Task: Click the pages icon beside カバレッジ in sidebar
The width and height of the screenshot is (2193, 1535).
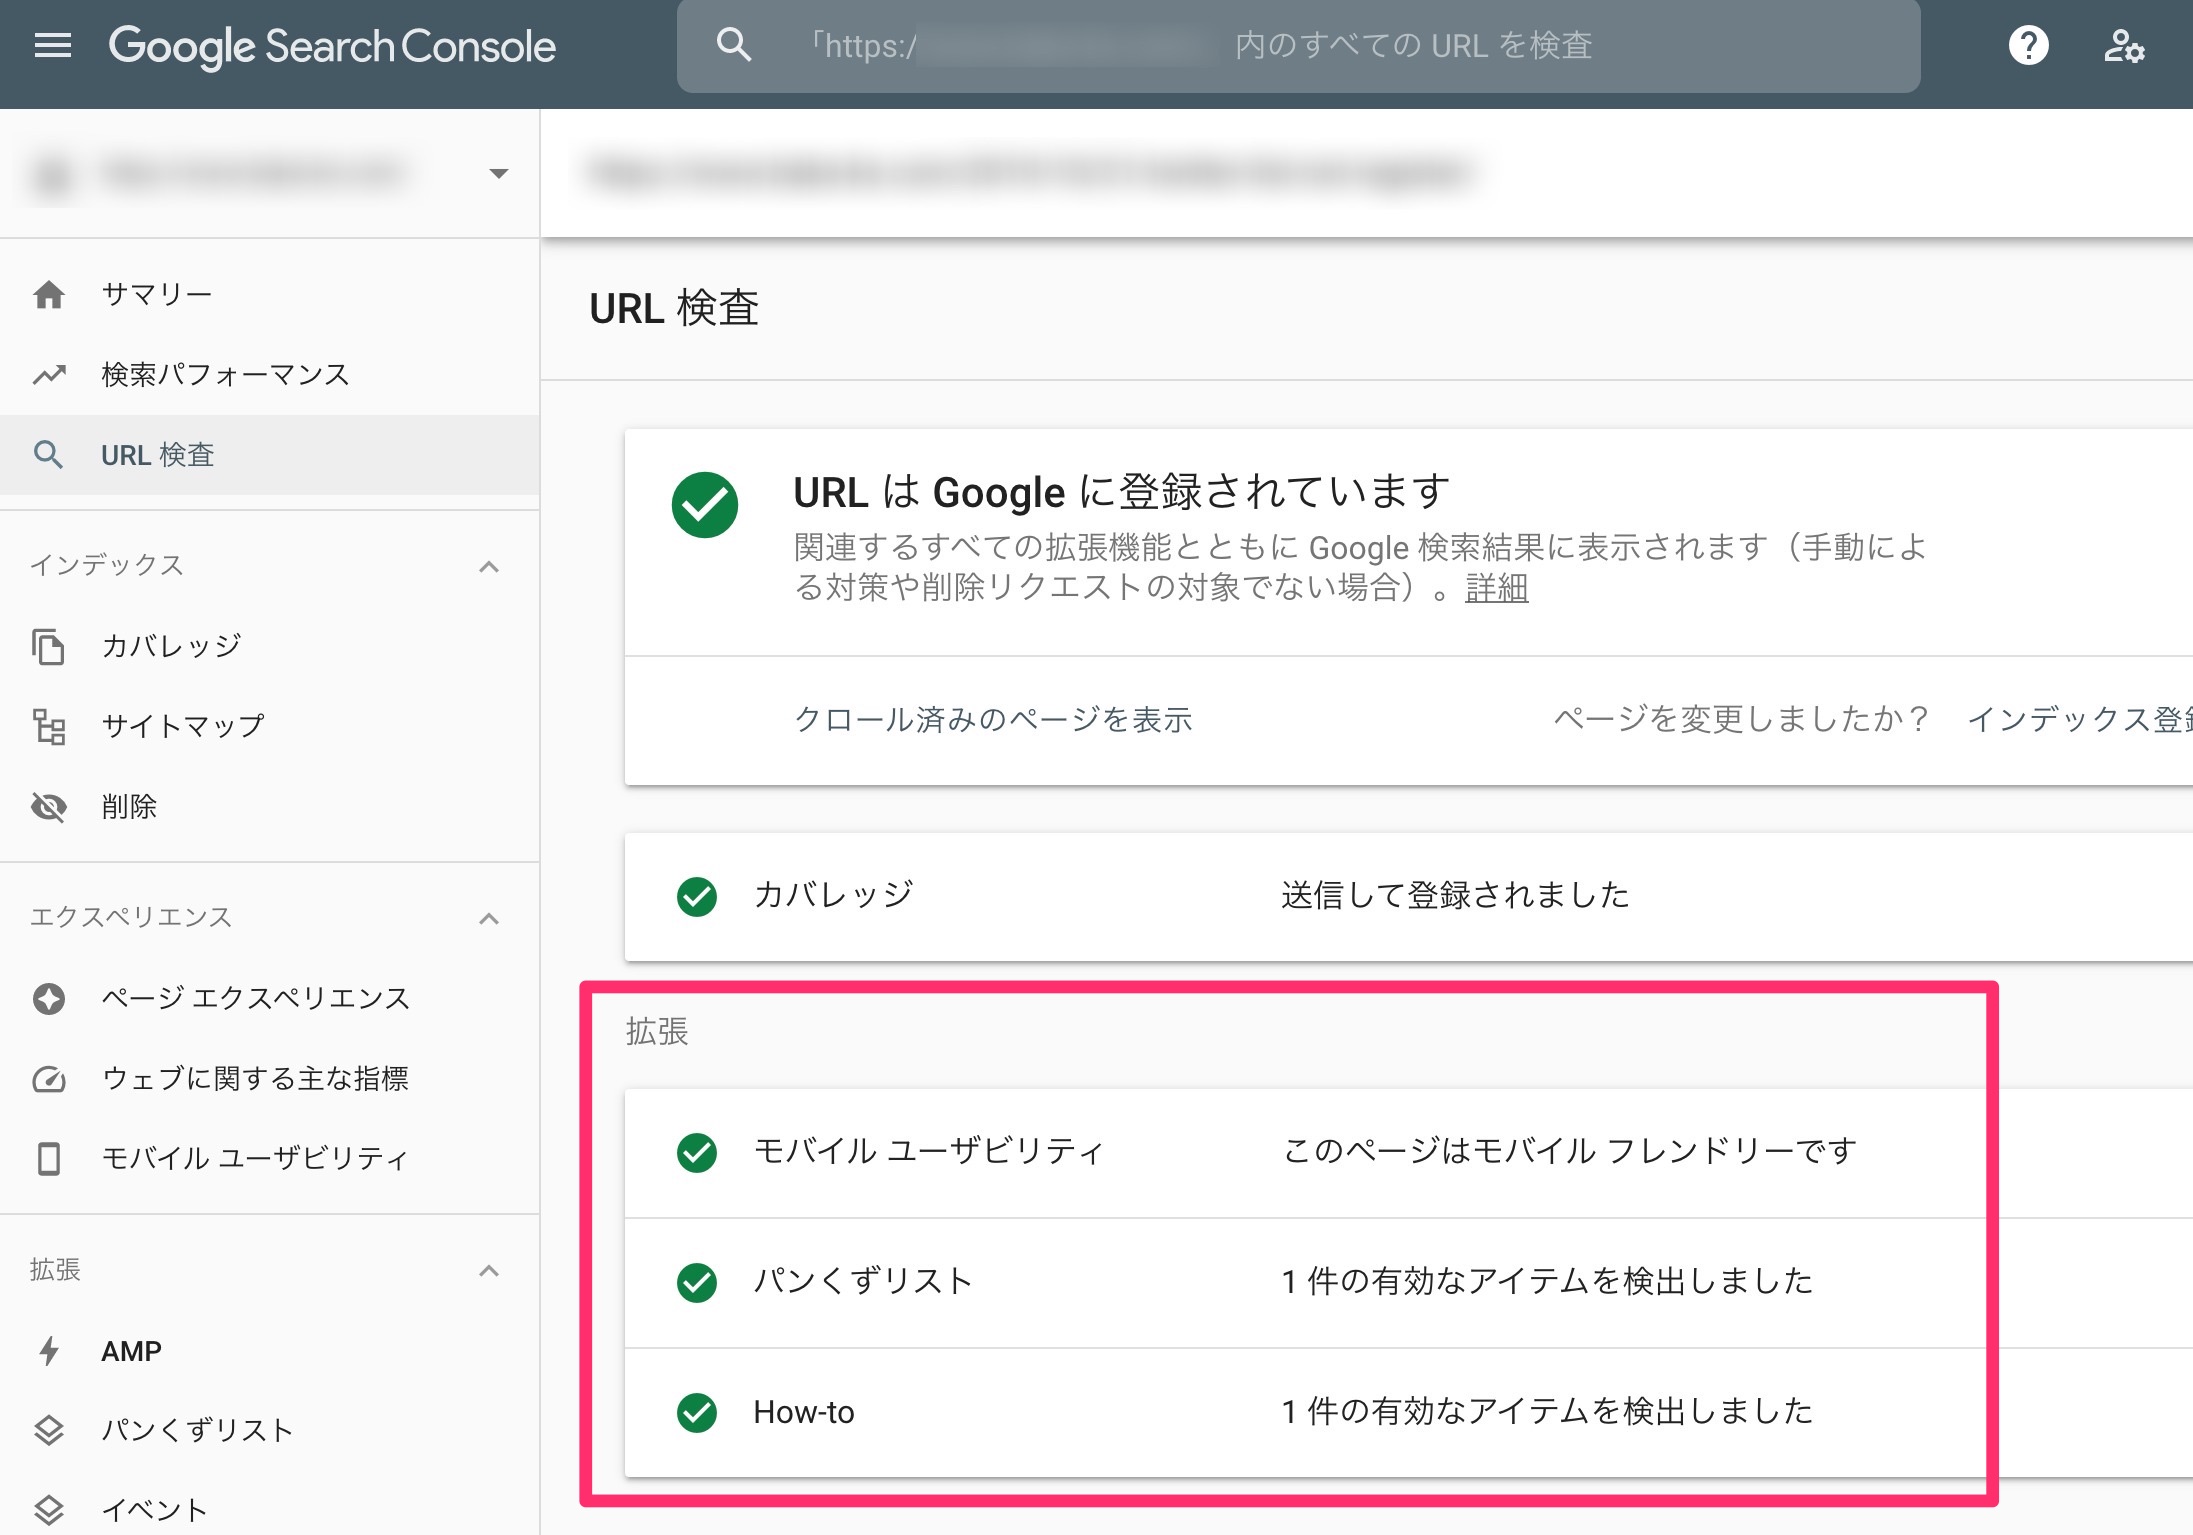Action: [49, 647]
